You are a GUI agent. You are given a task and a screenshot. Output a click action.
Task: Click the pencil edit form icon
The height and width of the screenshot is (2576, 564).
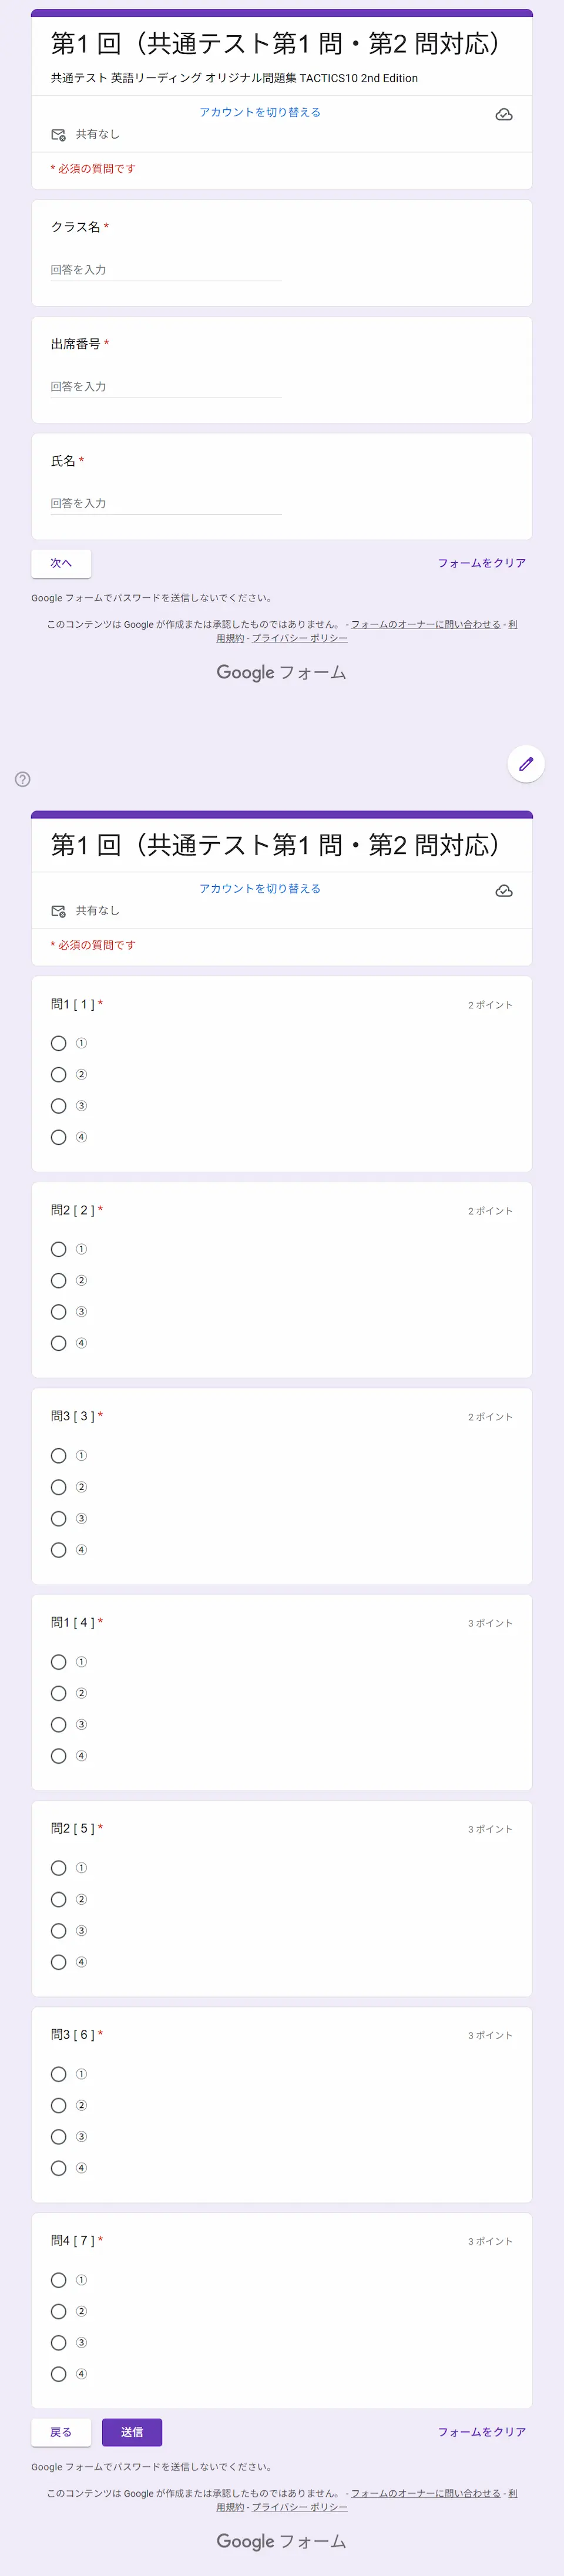point(526,764)
